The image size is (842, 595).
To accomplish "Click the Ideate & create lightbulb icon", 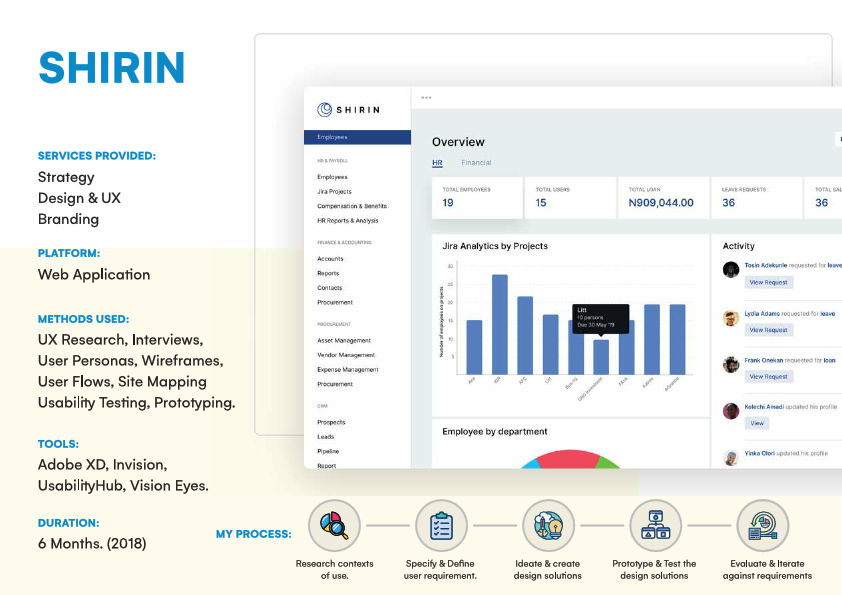I will pos(548,525).
